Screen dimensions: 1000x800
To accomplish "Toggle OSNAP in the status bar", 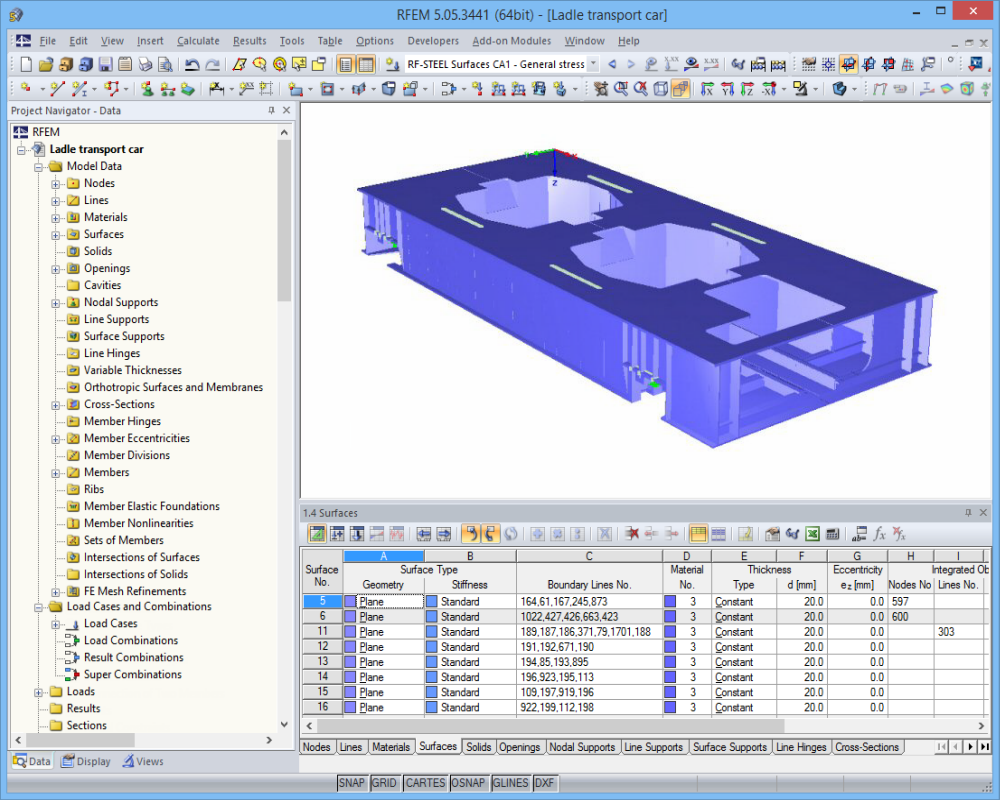I will click(468, 783).
